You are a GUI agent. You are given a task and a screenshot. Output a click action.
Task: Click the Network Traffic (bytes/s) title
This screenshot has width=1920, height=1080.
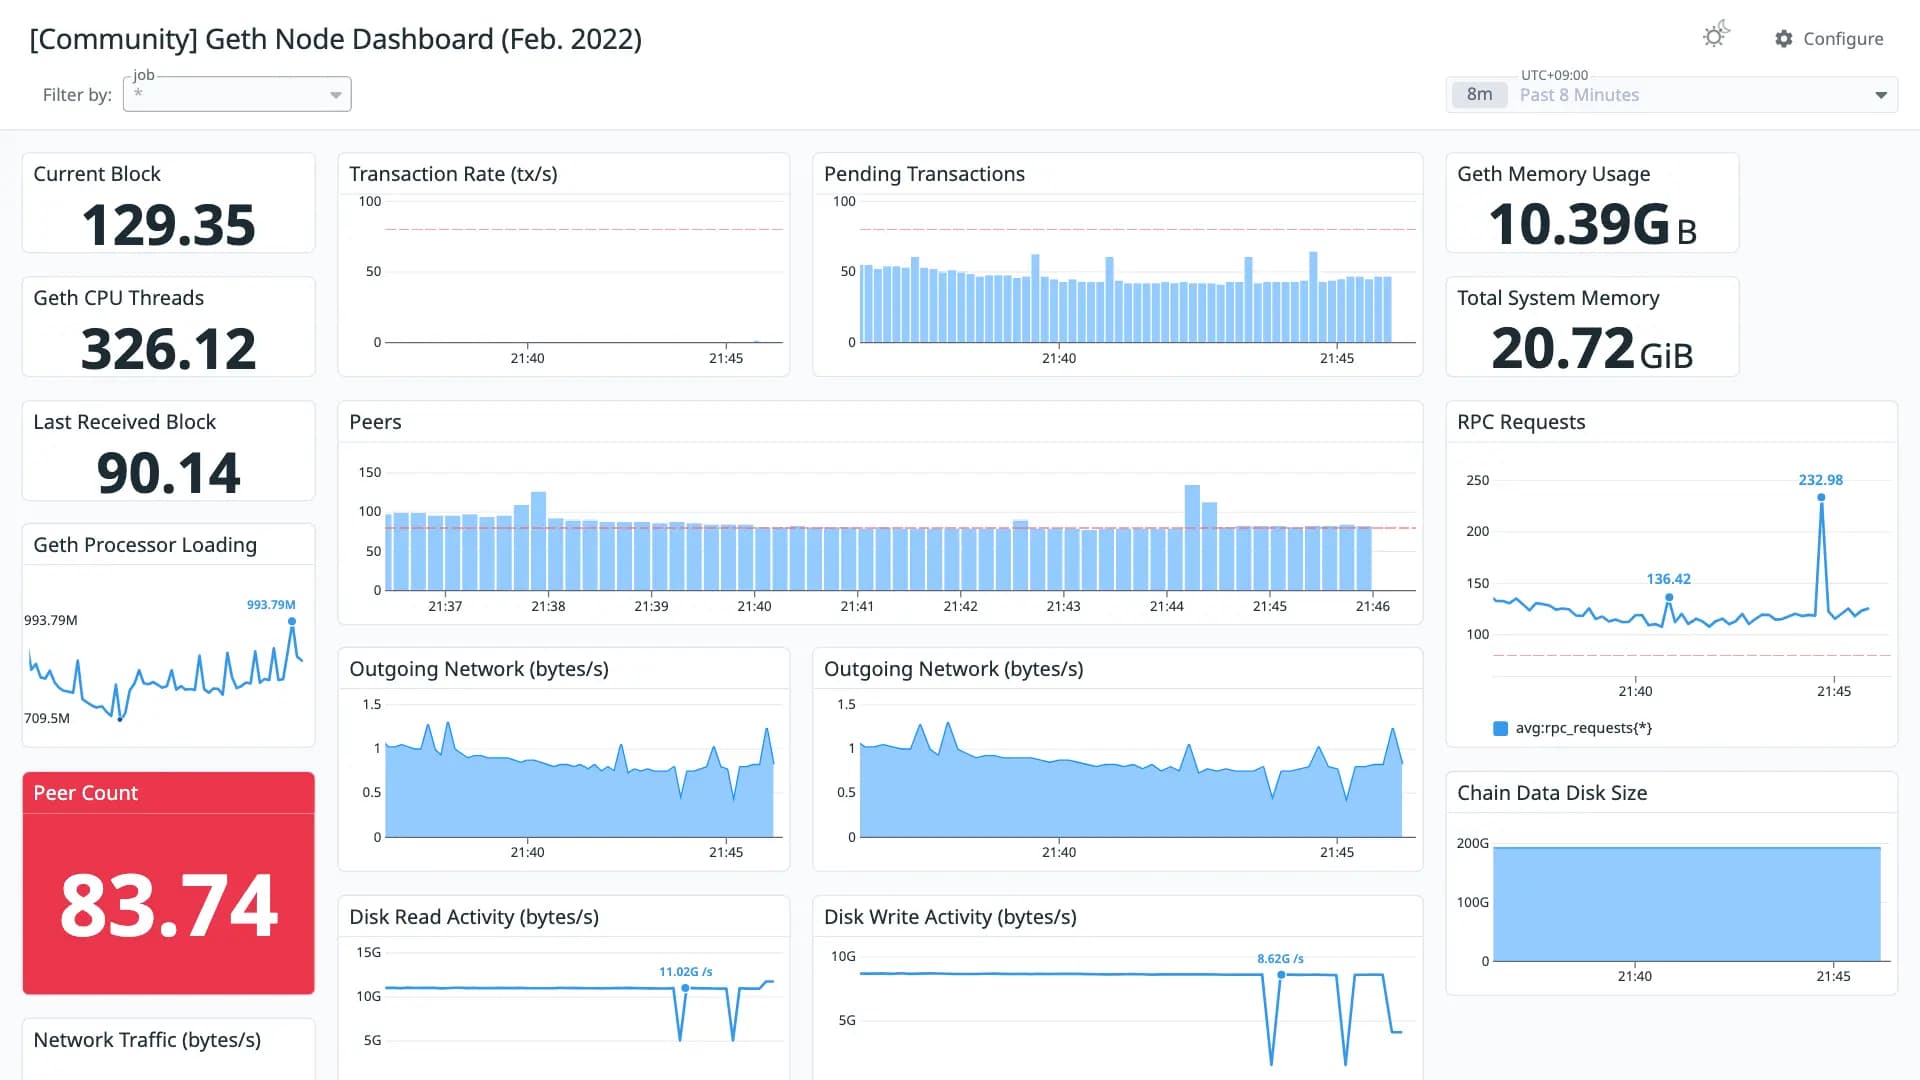(147, 1040)
